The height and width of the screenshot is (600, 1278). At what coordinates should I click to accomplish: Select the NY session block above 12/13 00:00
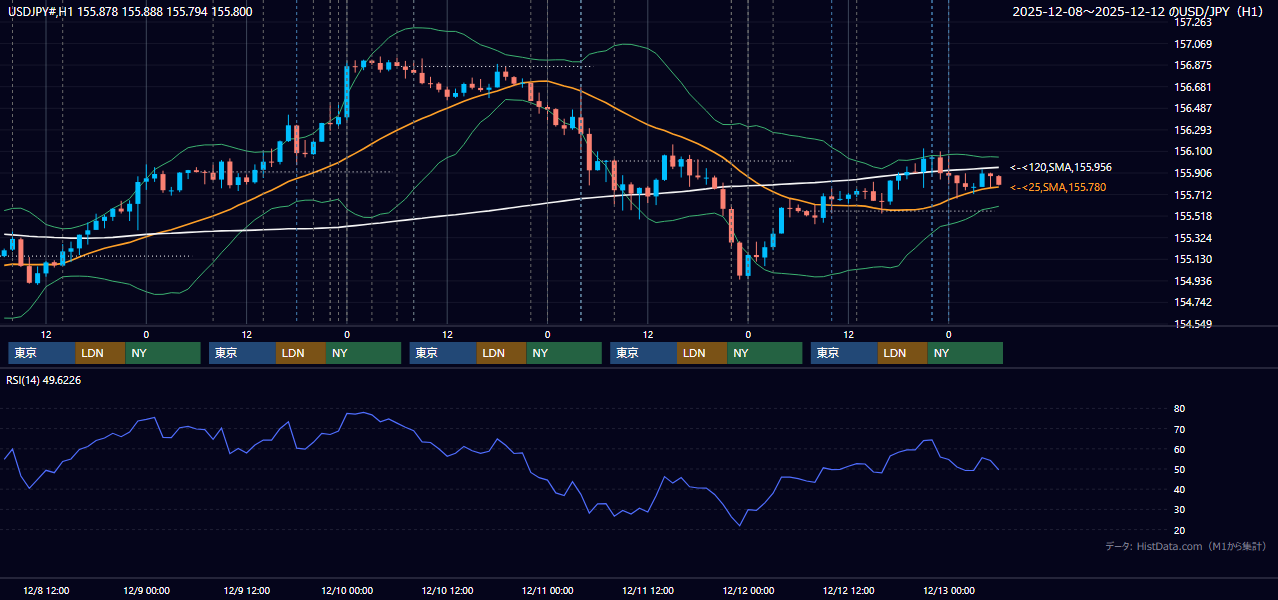(966, 353)
